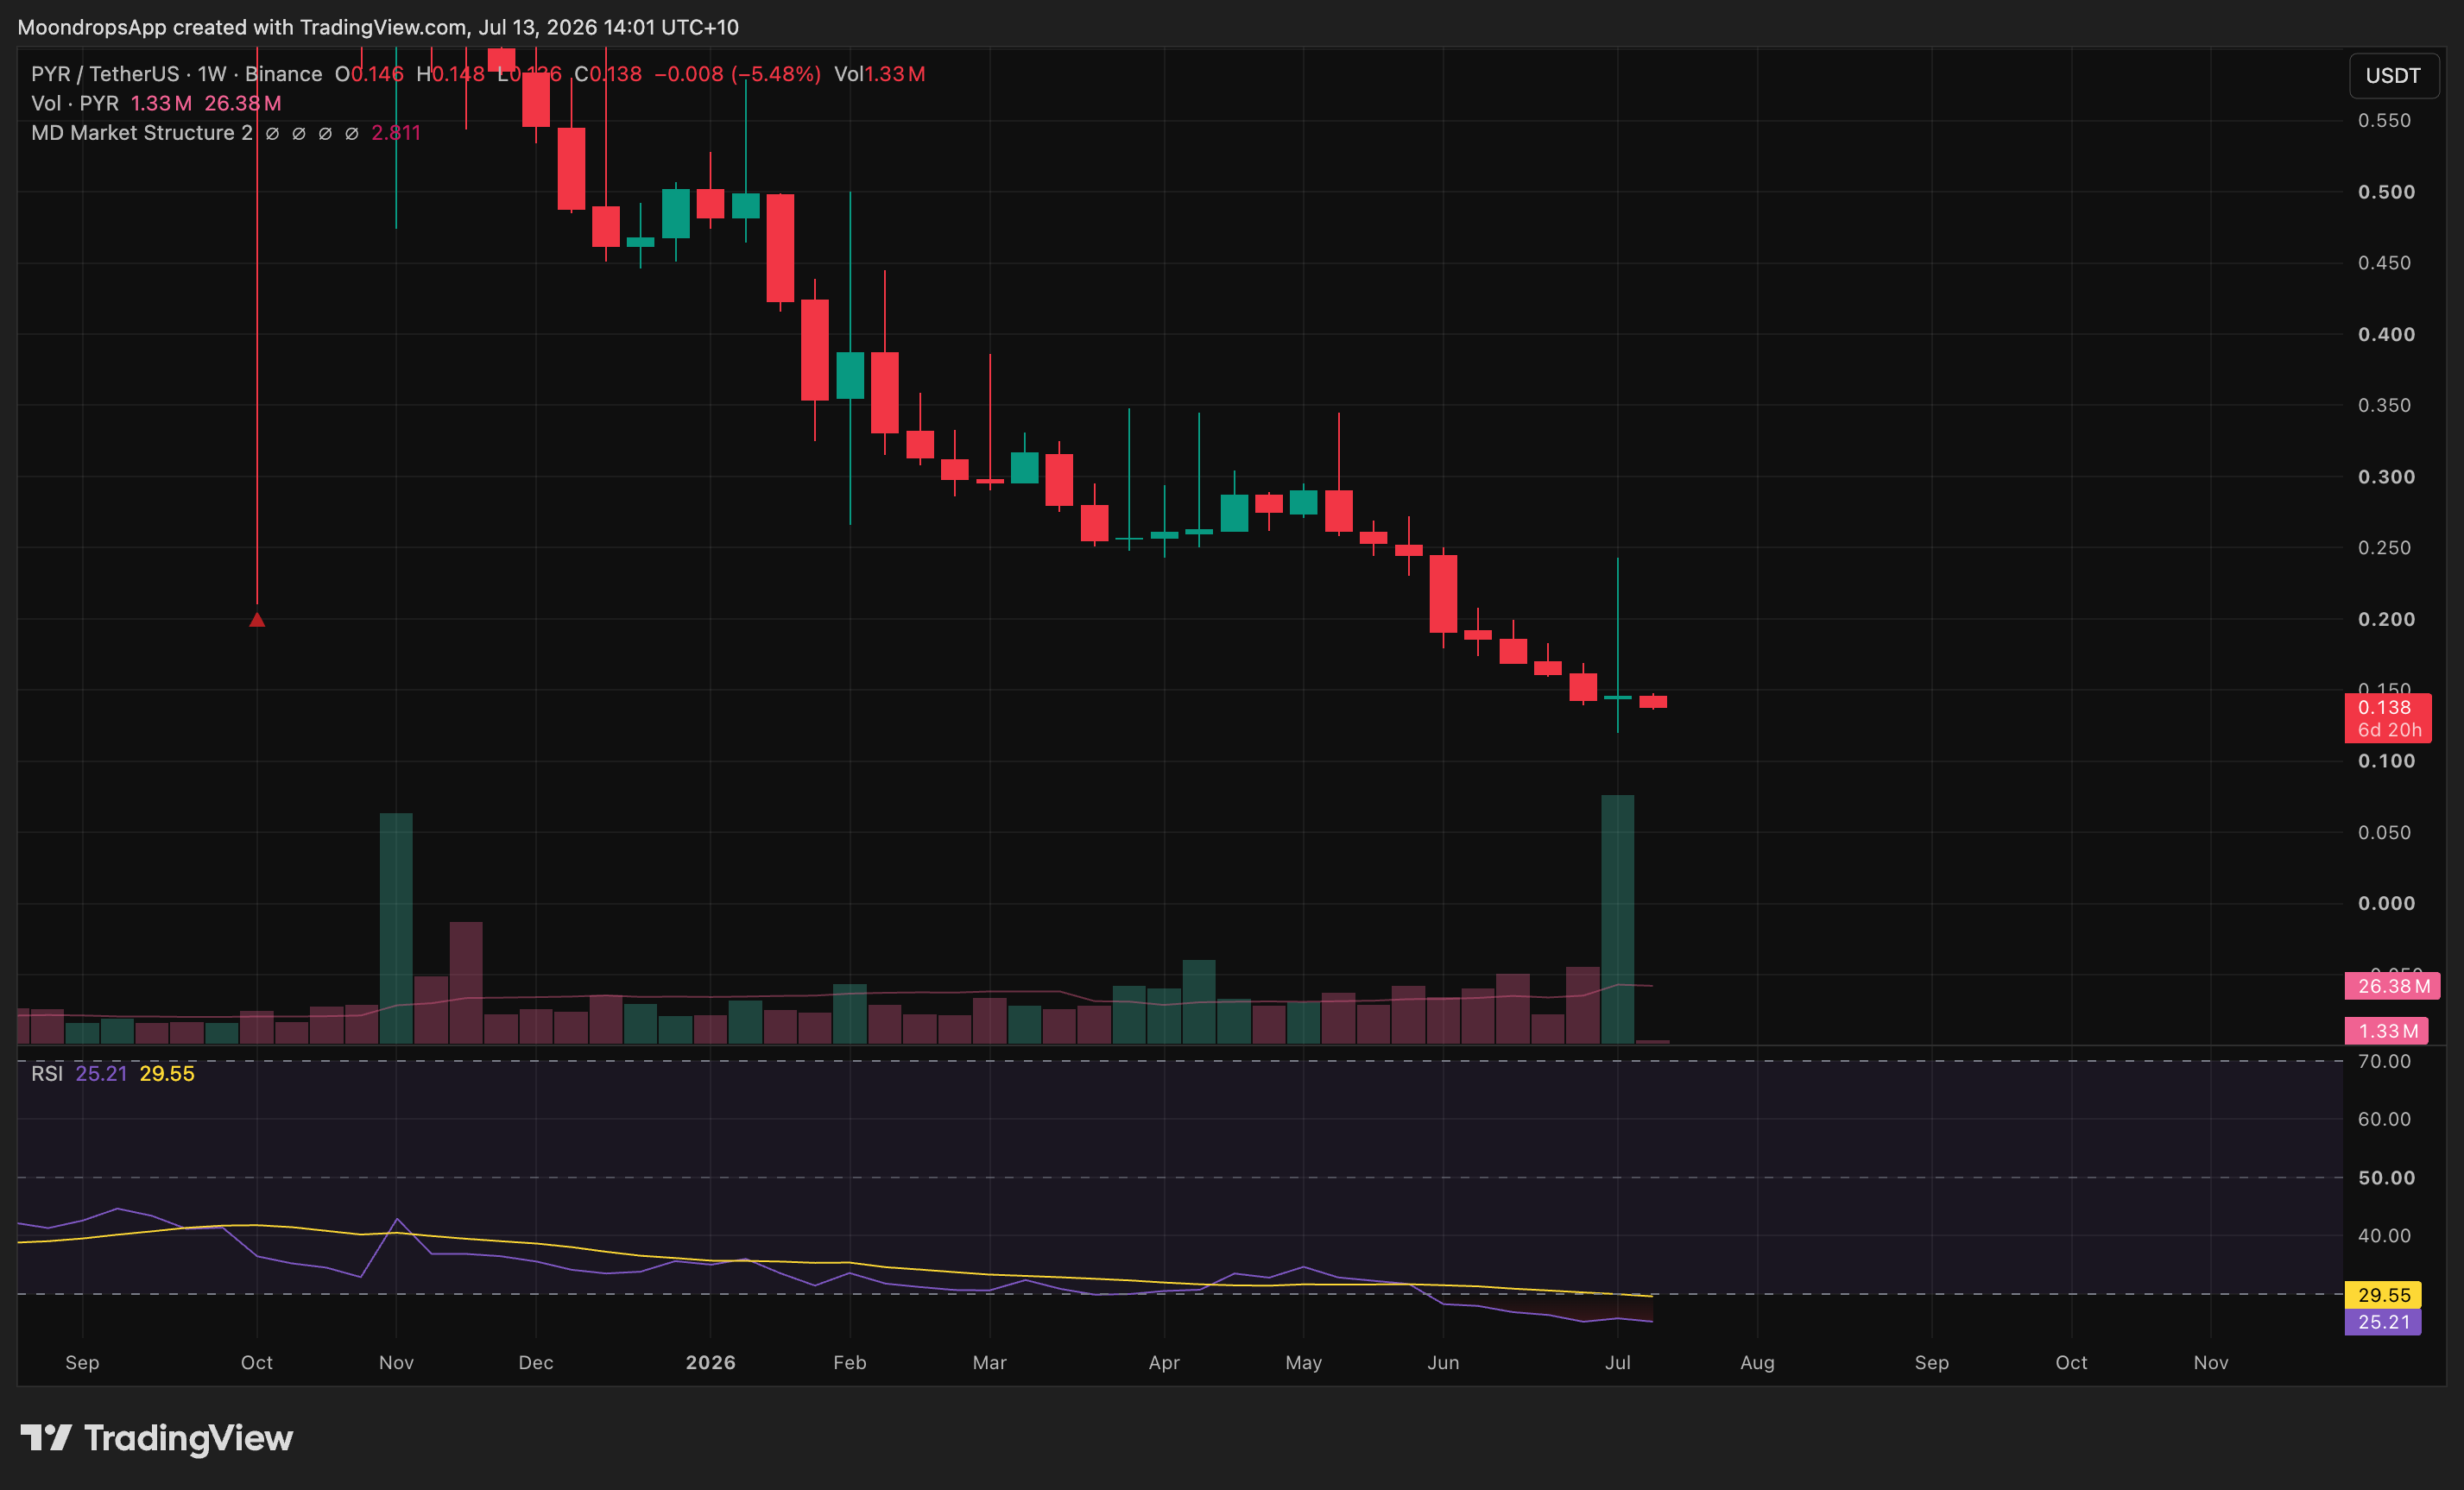Click the 0.550 price axis label
Screen dimensions: 2464x1490
click(2384, 120)
